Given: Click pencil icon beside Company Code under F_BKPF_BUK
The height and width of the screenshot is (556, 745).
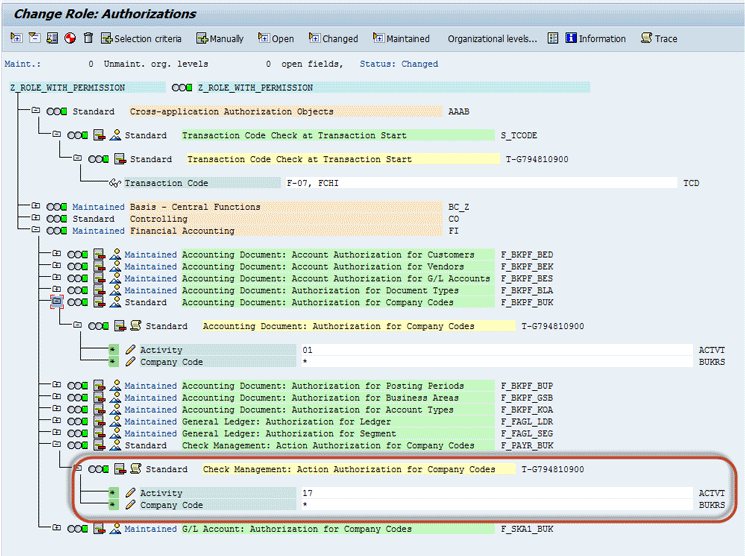Looking at the screenshot, I should pyautogui.click(x=130, y=362).
